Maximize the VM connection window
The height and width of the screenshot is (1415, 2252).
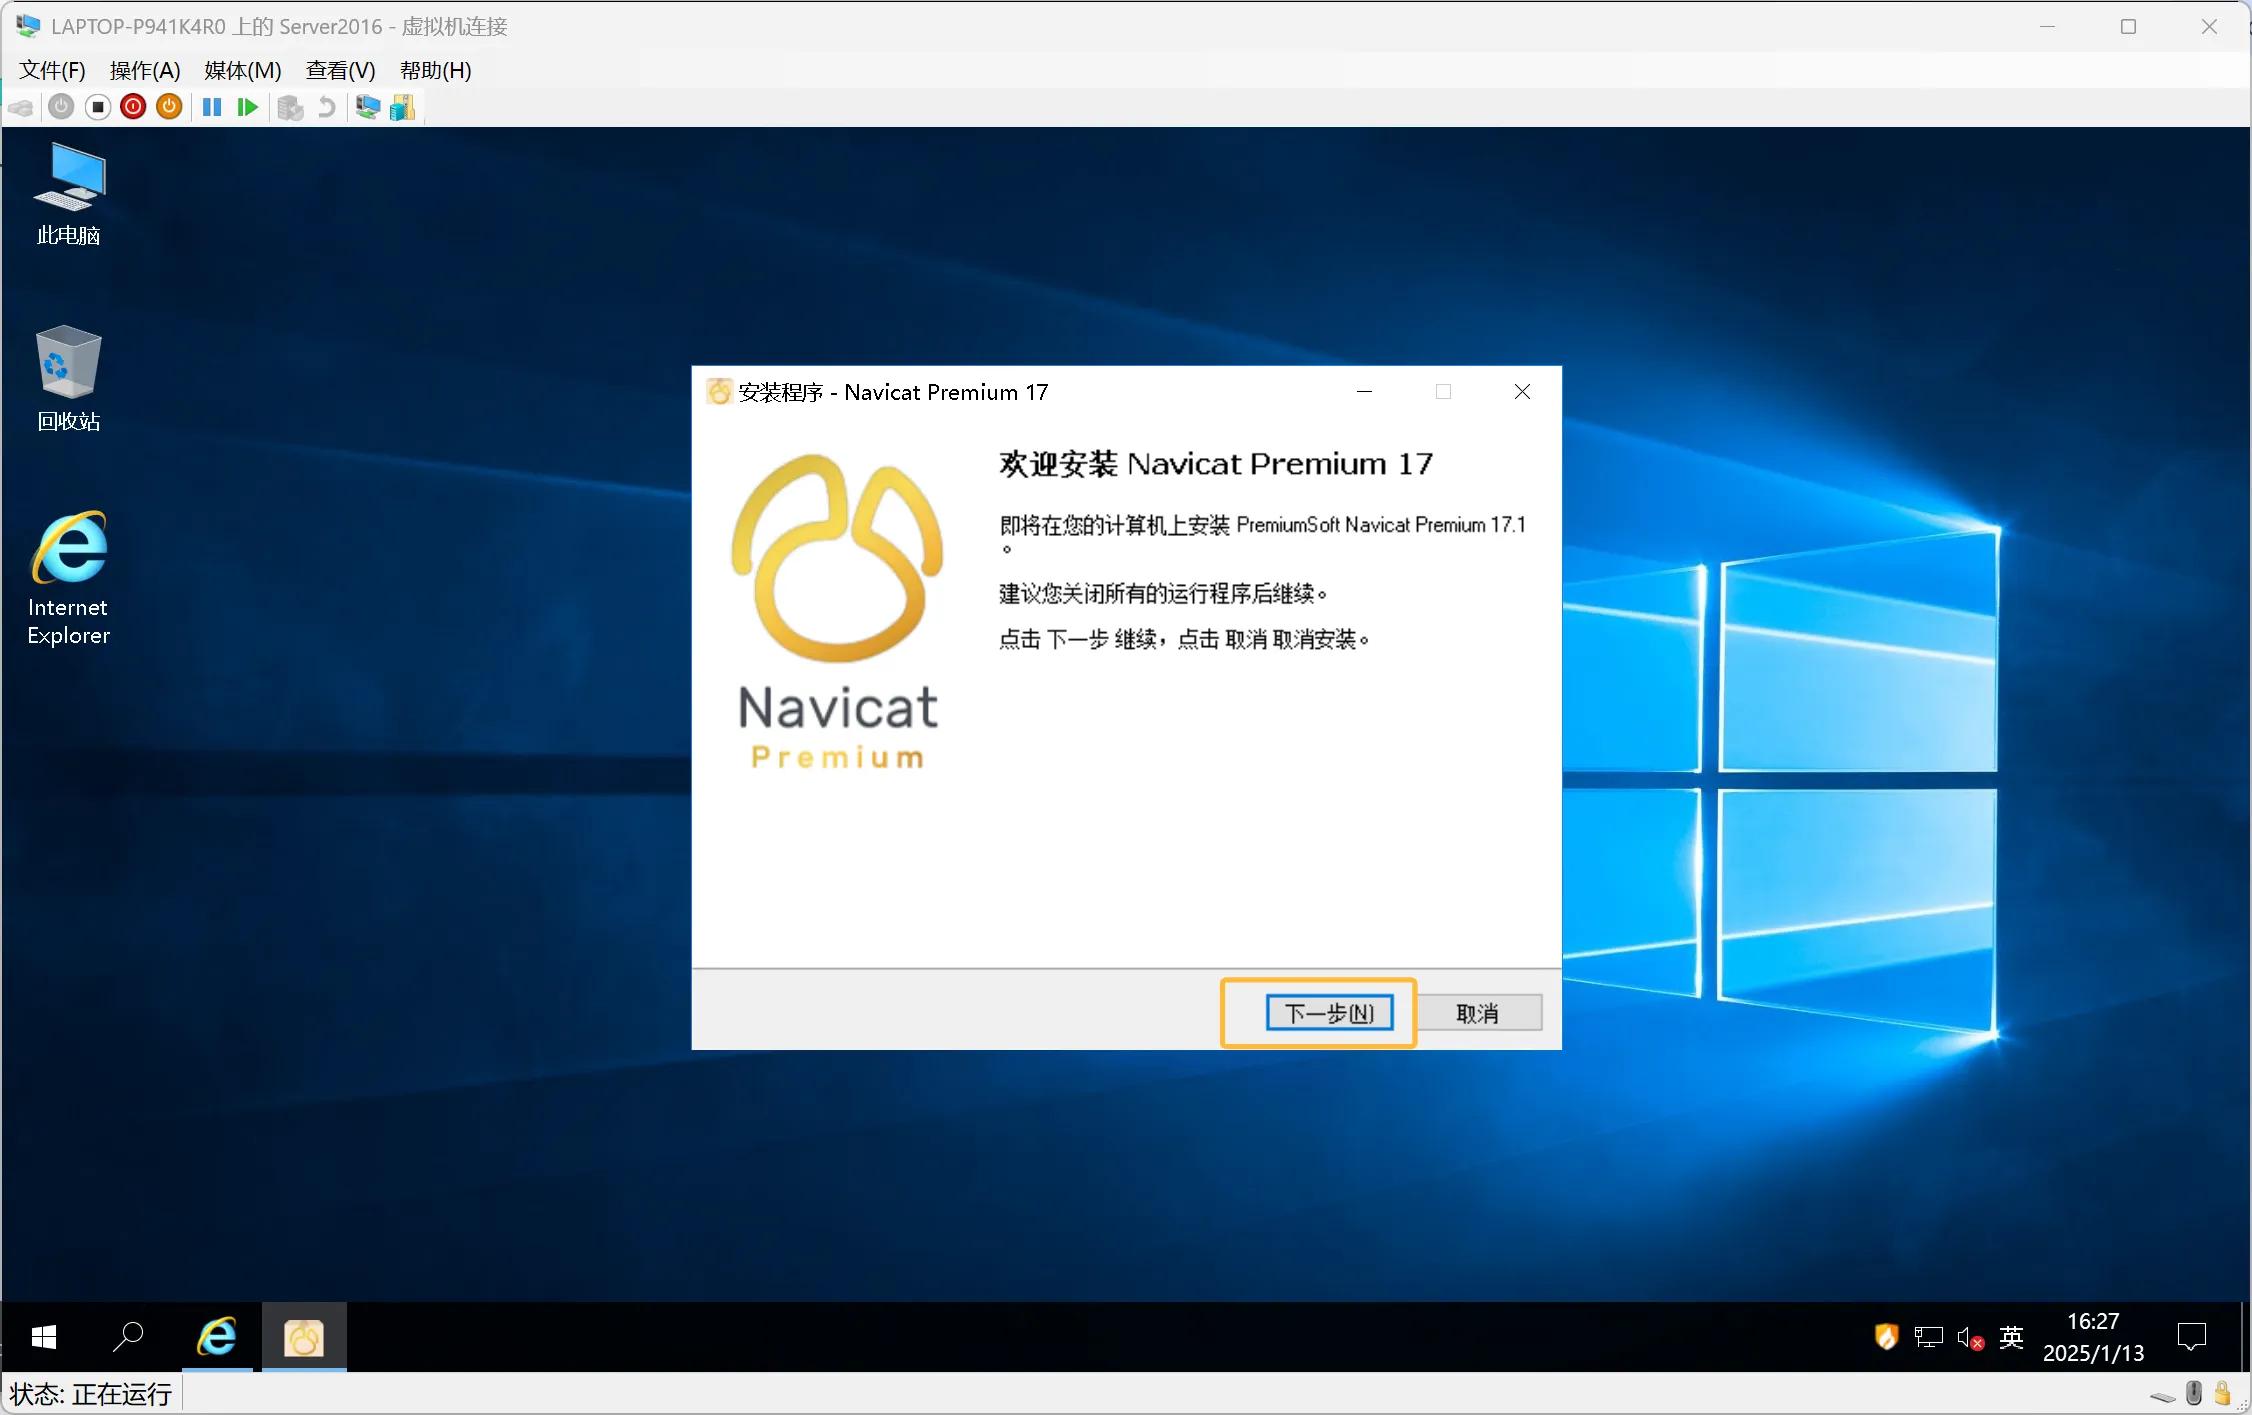pyautogui.click(x=2128, y=27)
